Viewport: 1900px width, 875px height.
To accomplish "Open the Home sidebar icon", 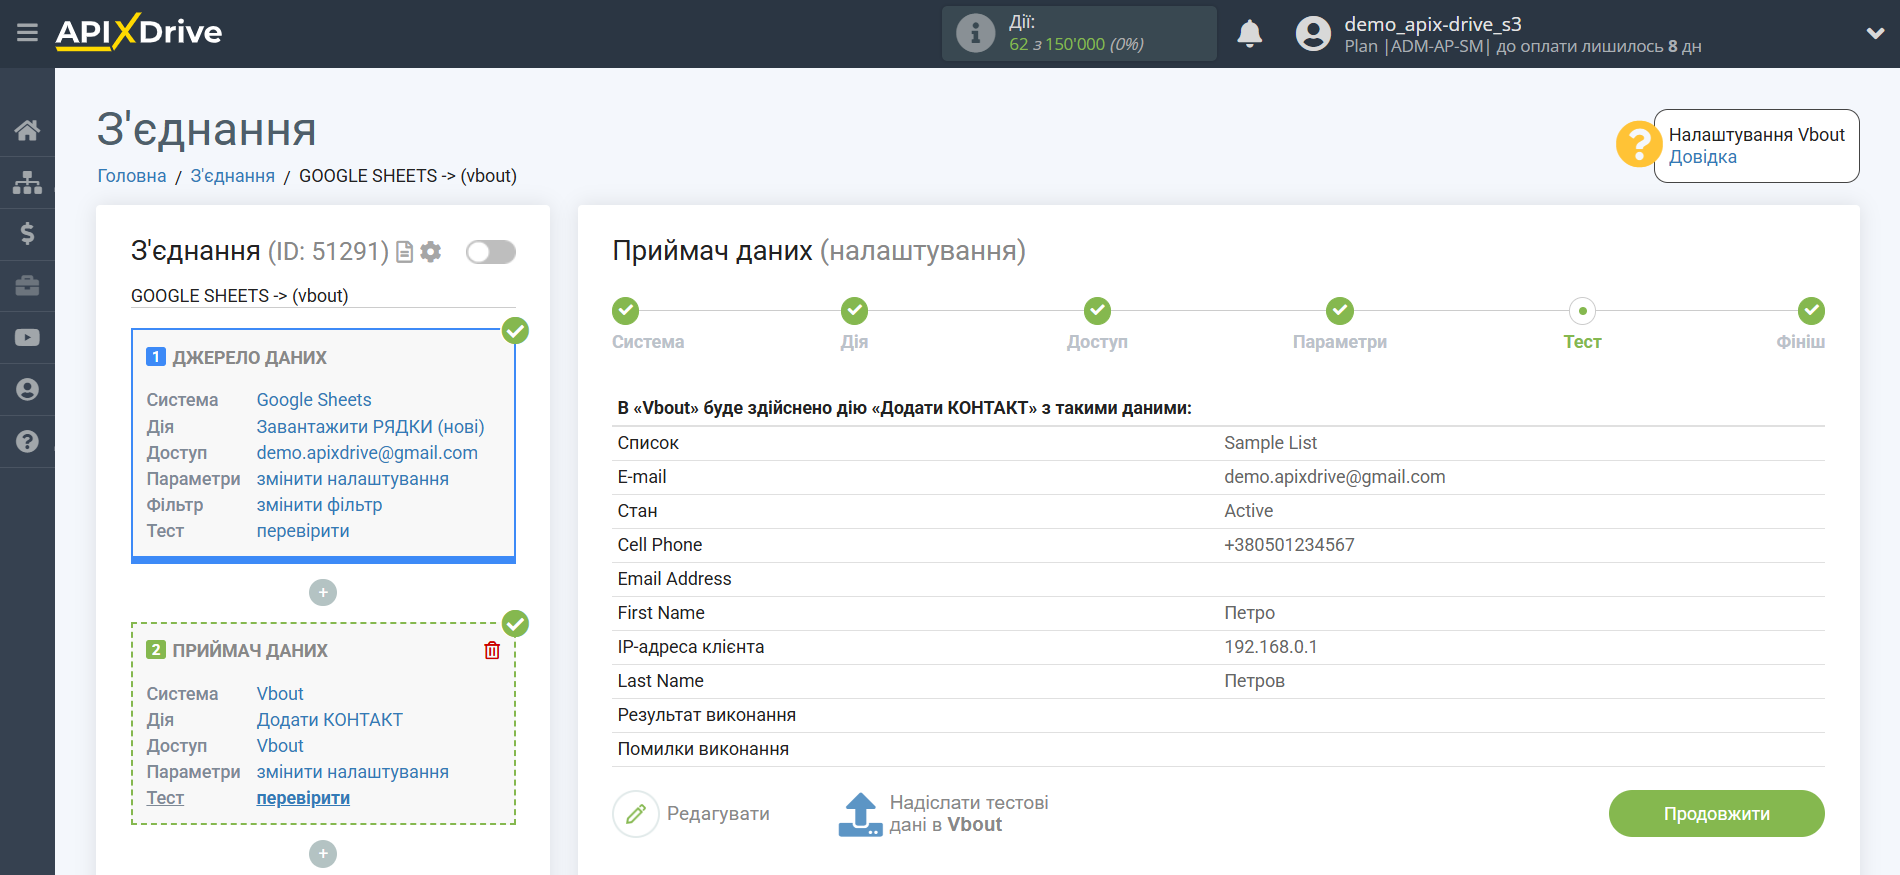I will click(27, 130).
